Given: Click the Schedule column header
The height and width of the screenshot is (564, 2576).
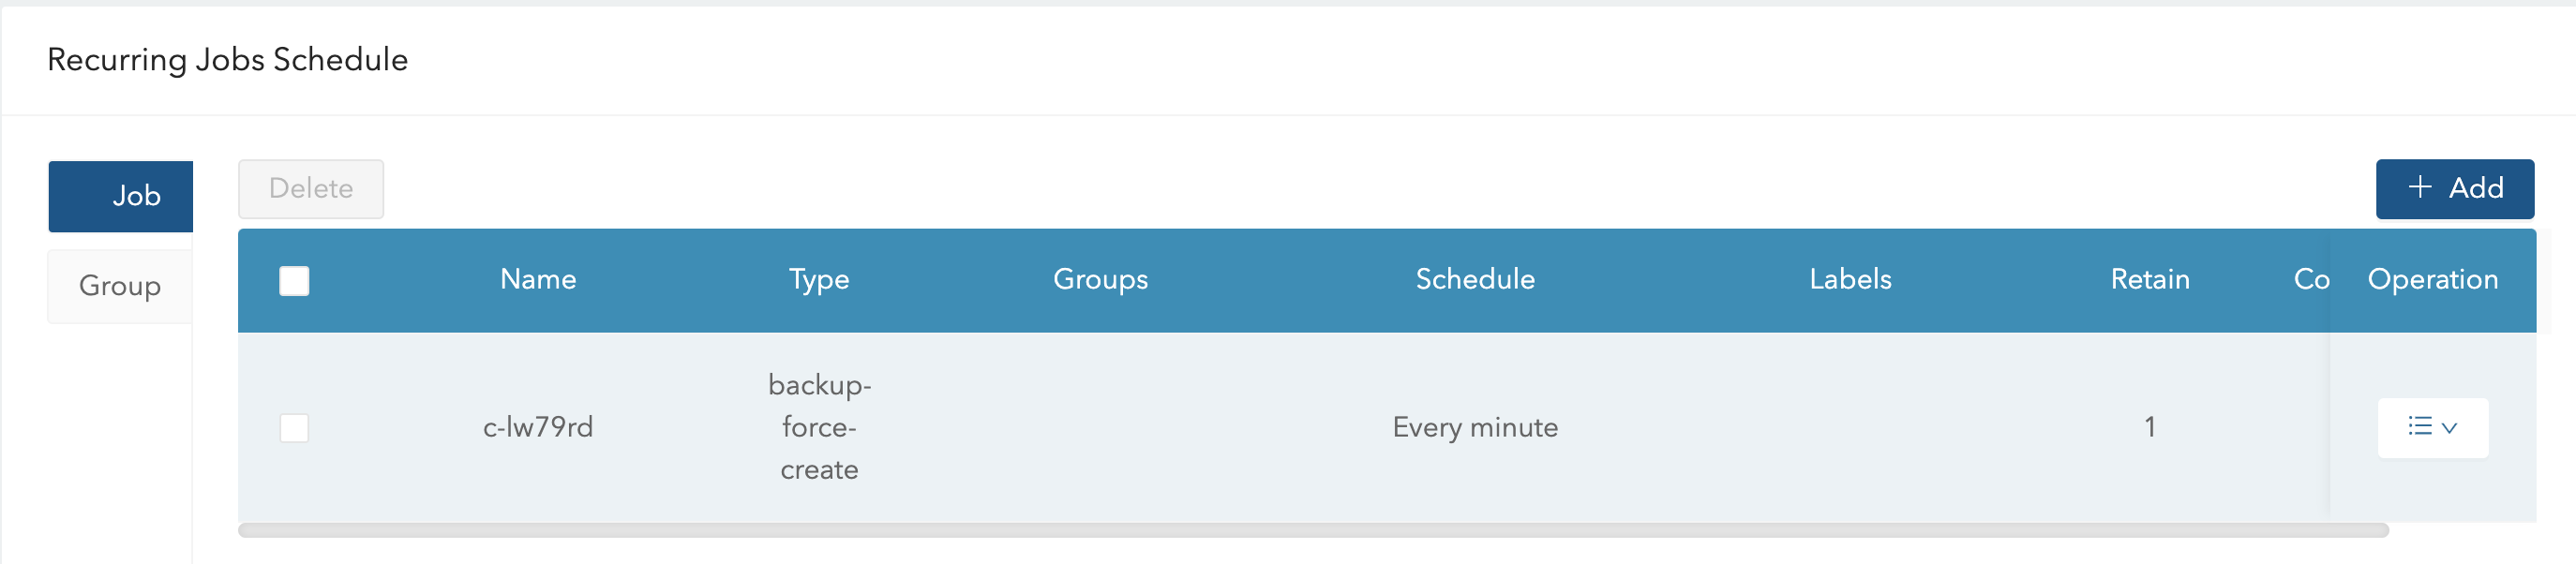Looking at the screenshot, I should (1475, 280).
